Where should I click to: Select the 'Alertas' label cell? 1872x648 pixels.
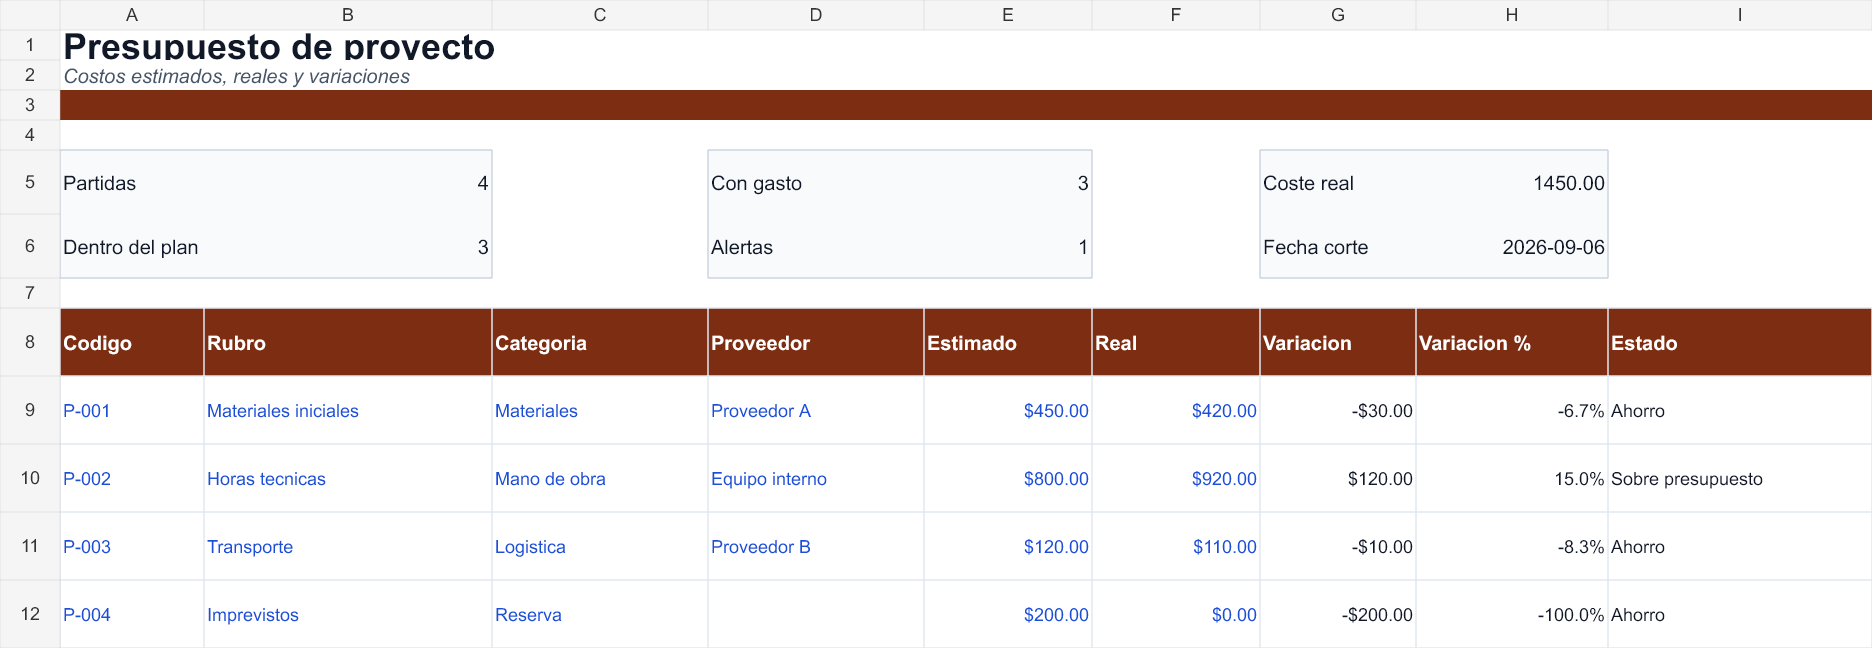click(x=816, y=247)
